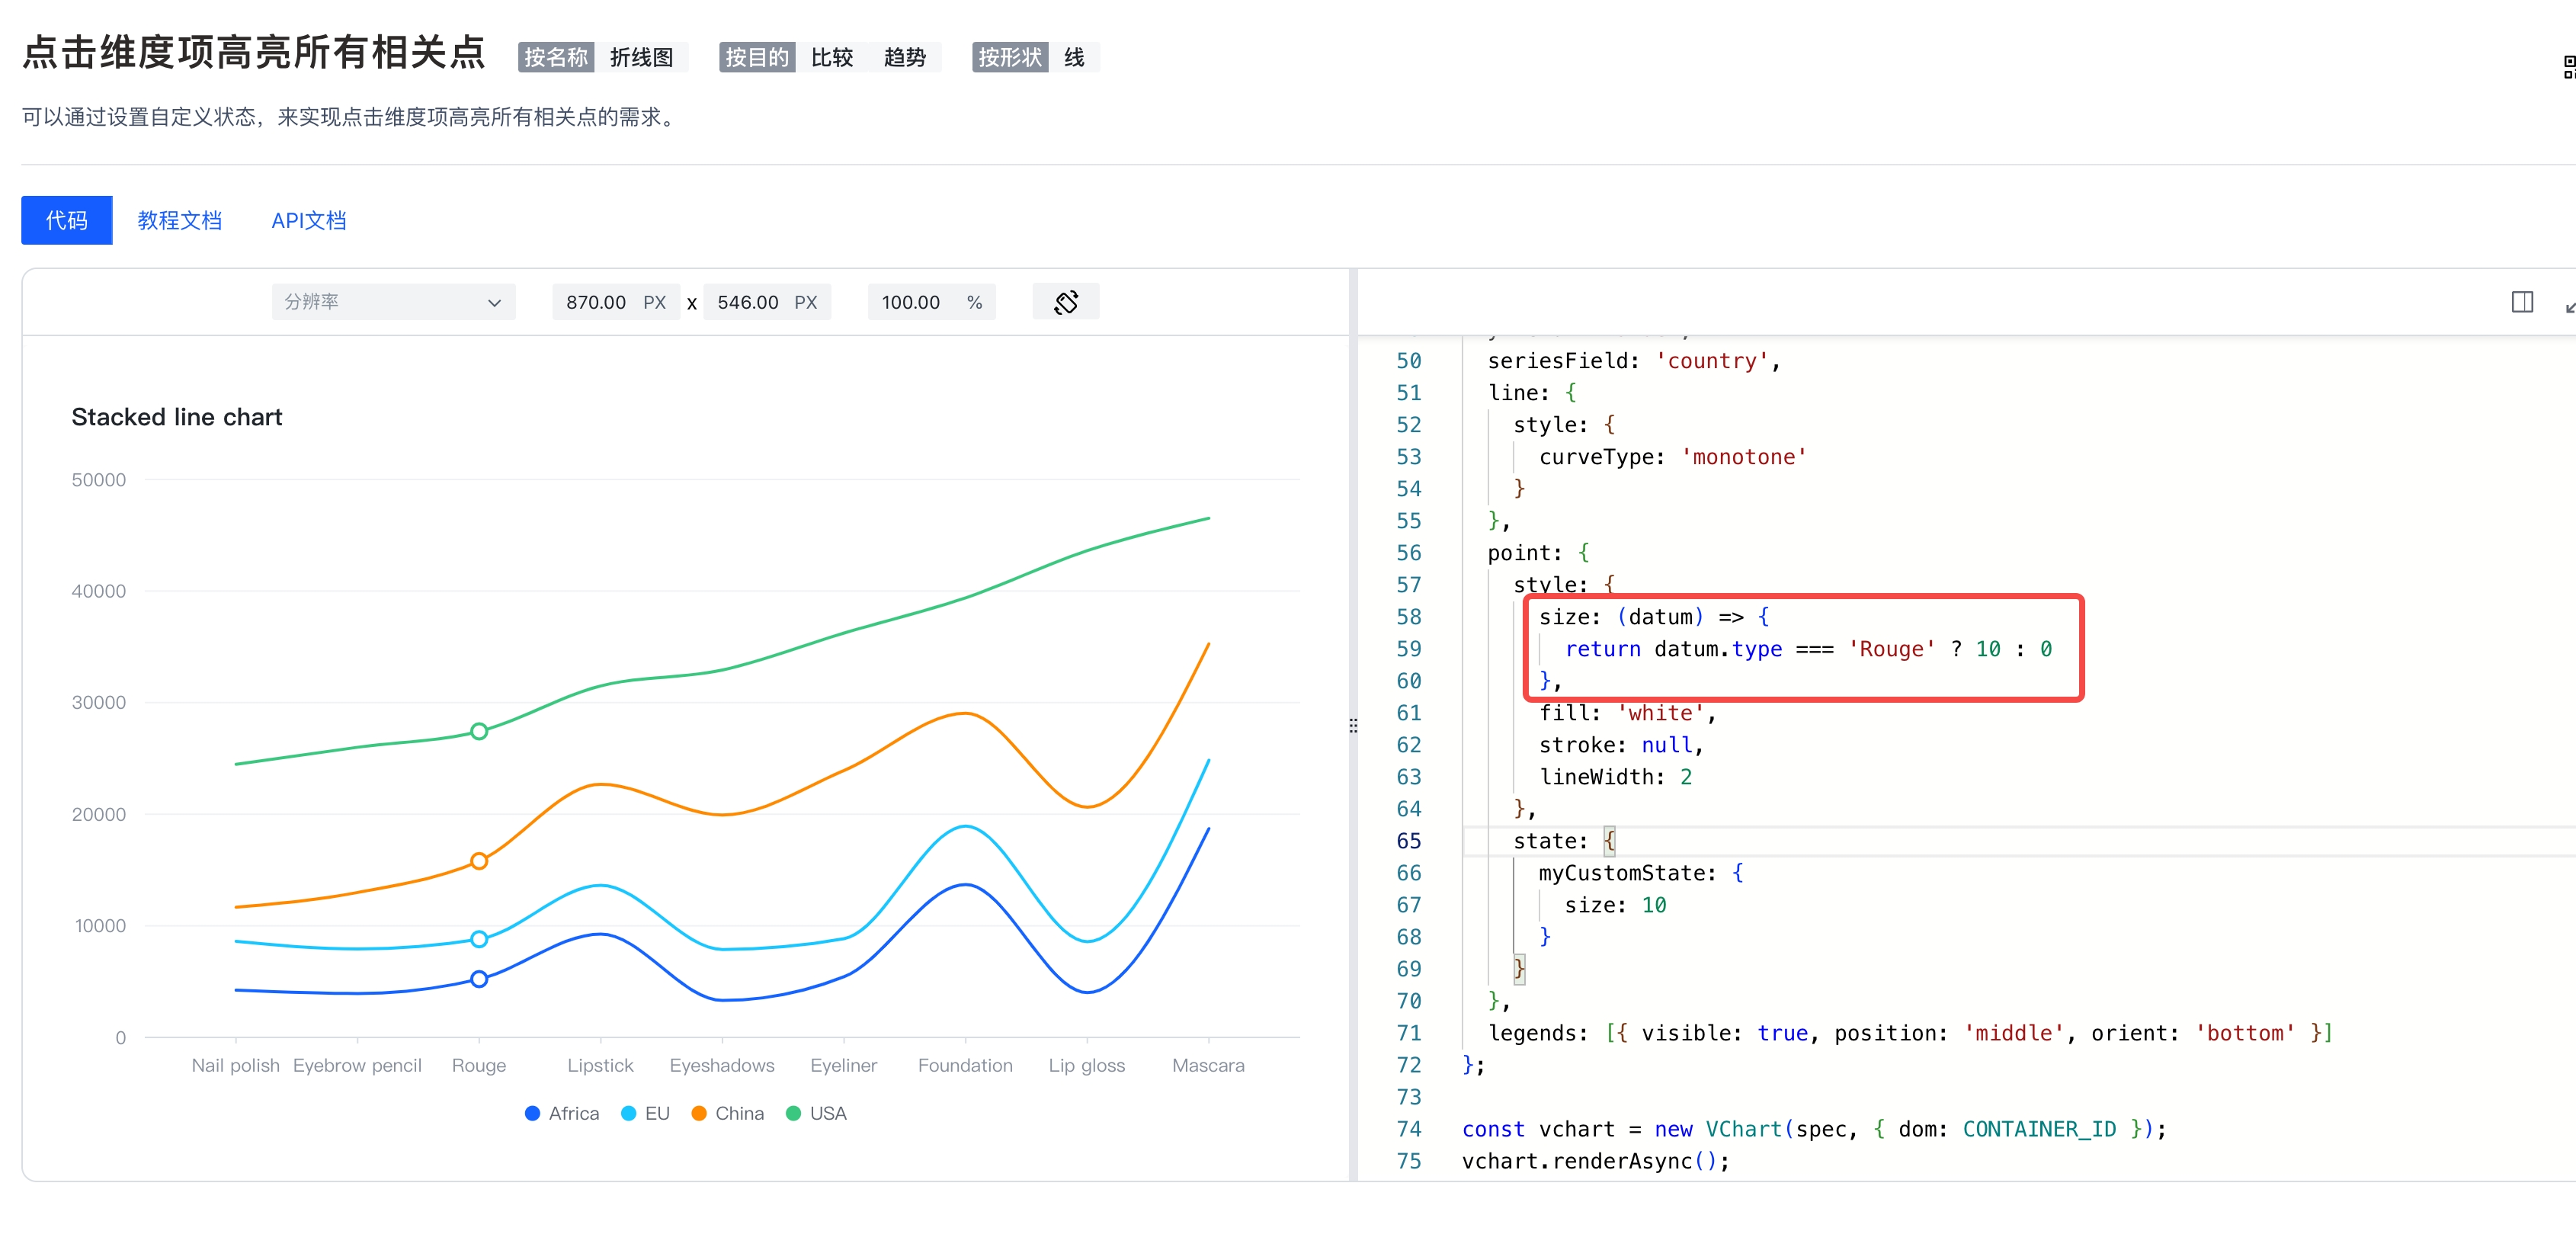Image resolution: width=2576 pixels, height=1247 pixels.
Task: Click the Mascara x-axis label
Action: 1208,1065
